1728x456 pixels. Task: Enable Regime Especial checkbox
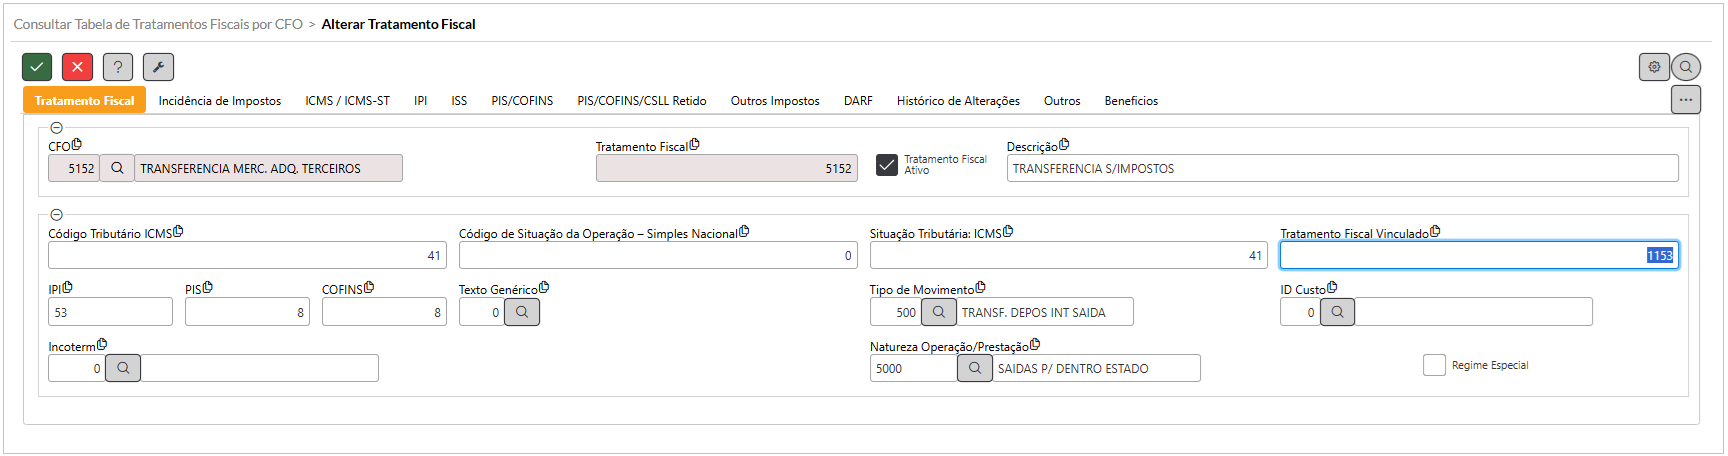pos(1434,365)
